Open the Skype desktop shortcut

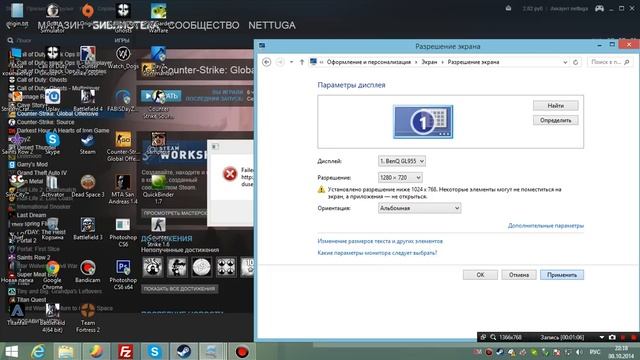(x=53, y=143)
